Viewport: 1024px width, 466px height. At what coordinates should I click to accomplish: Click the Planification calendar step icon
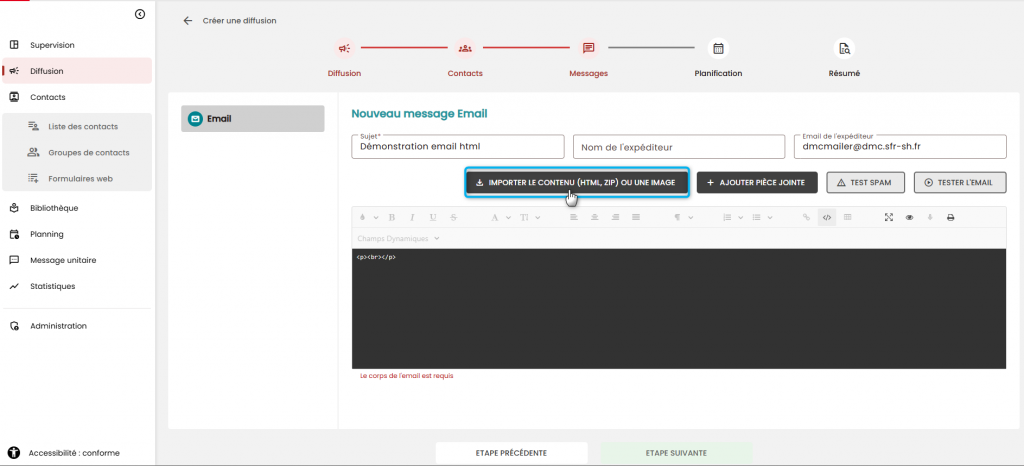[x=718, y=48]
